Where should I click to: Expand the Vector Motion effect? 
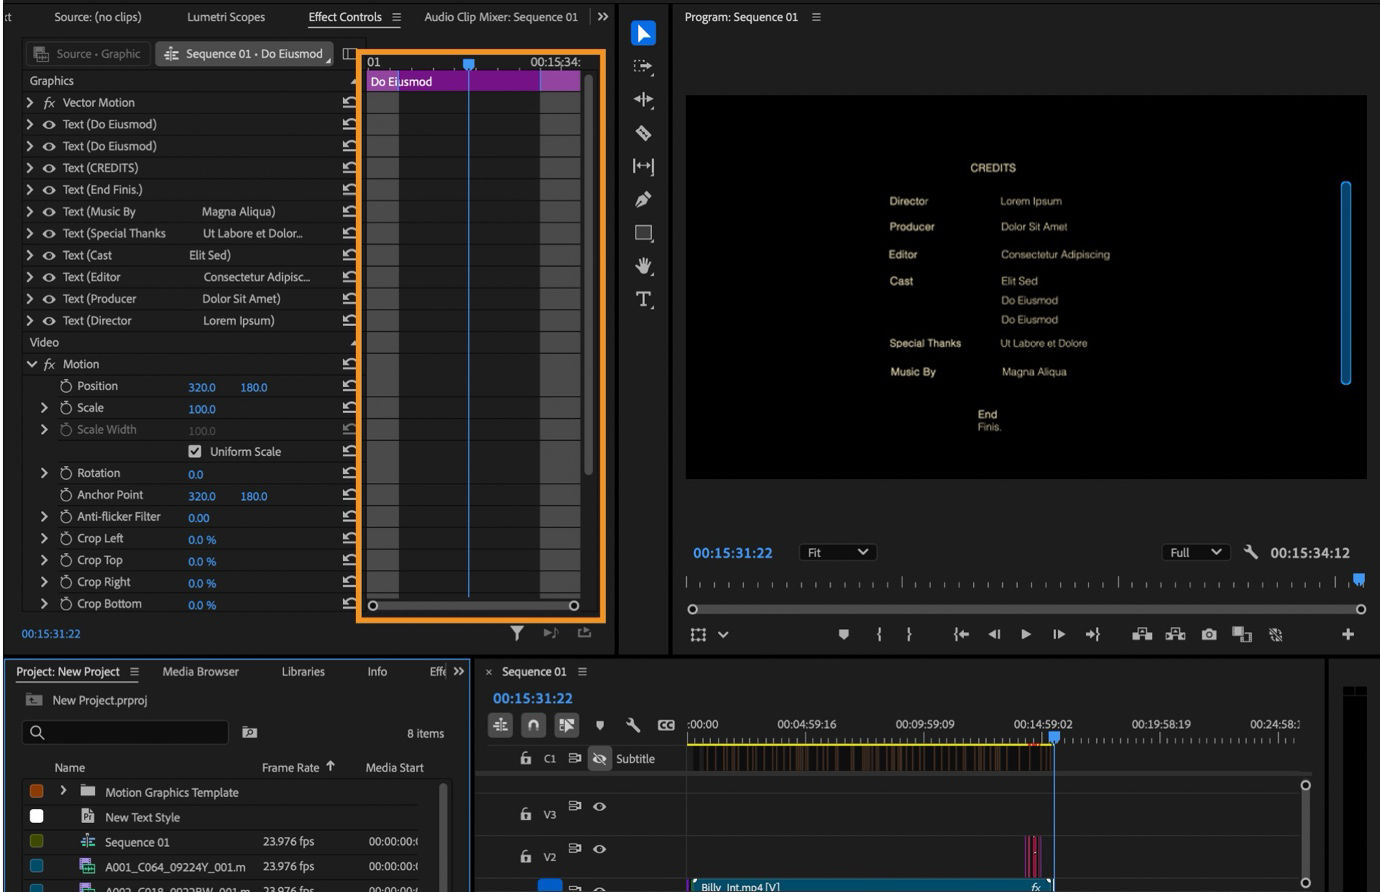pos(28,102)
